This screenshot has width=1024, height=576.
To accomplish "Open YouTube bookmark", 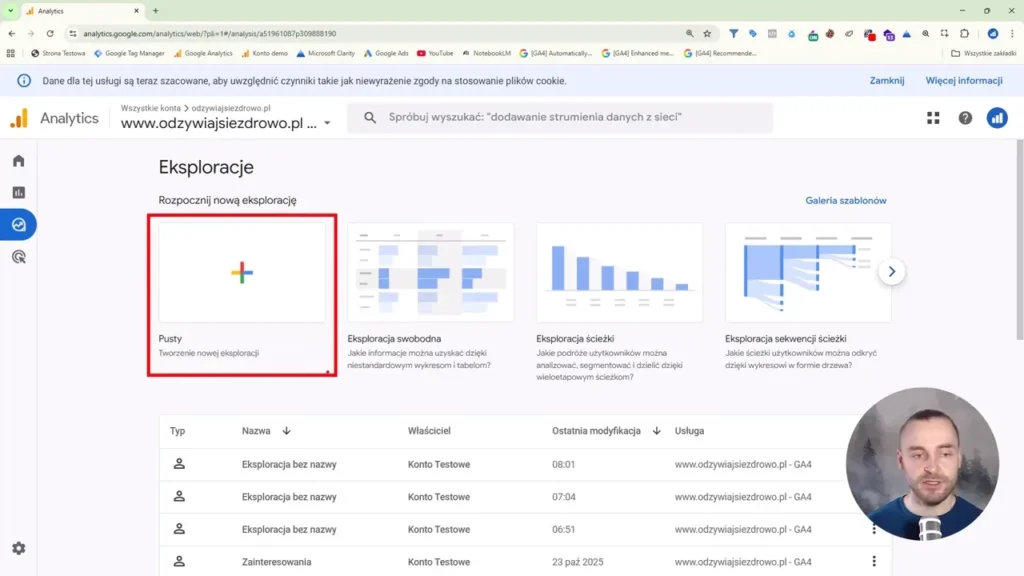I will (435, 54).
